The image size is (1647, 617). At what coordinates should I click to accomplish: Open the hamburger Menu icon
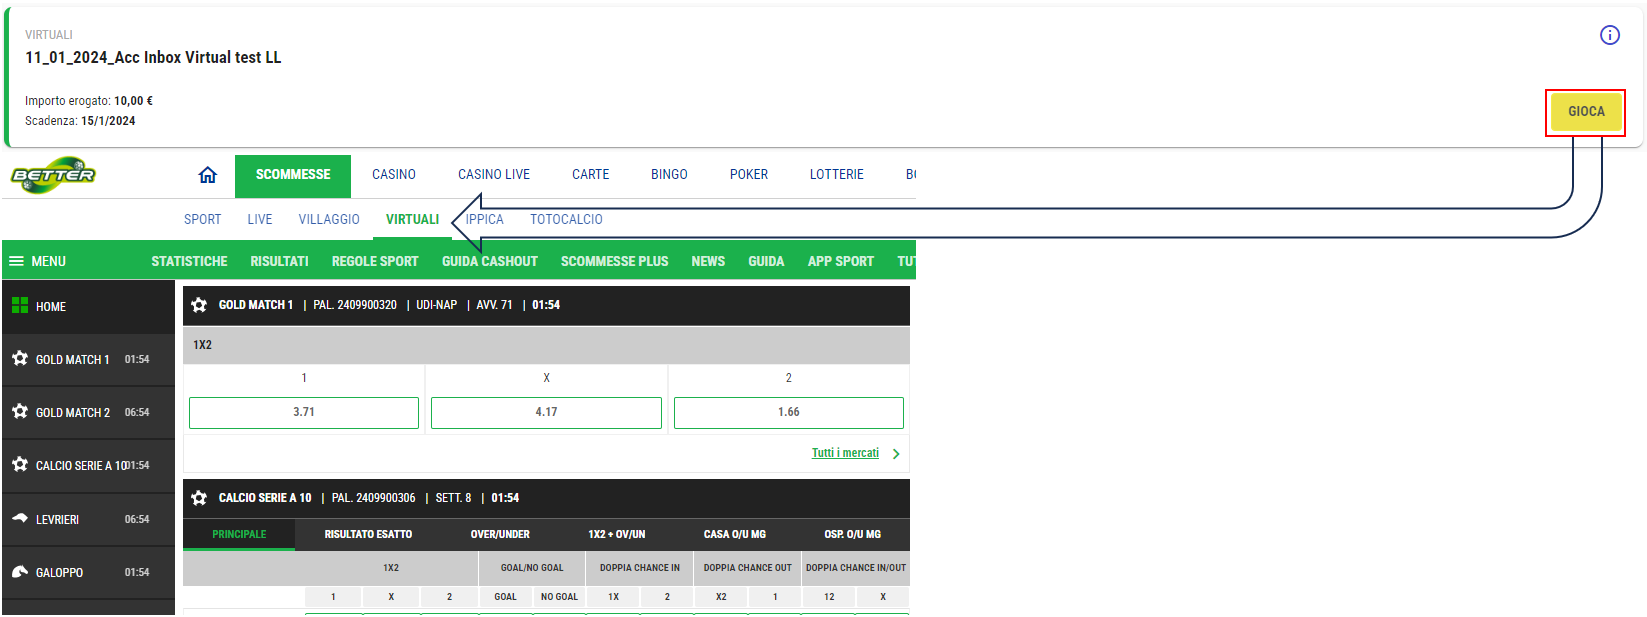pos(16,261)
